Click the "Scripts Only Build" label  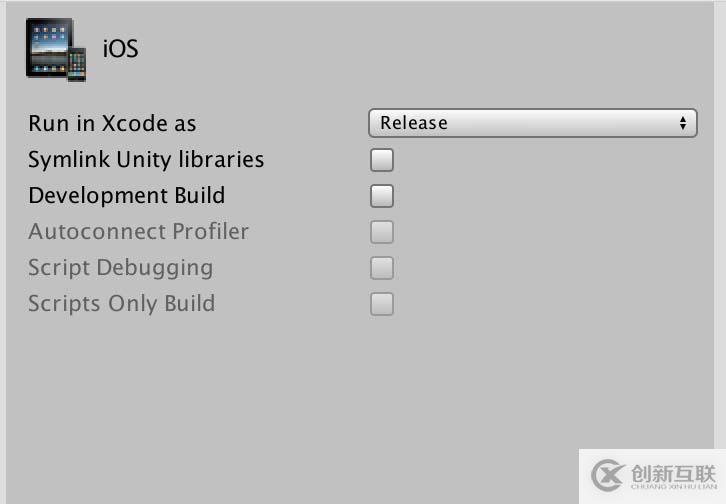[121, 304]
